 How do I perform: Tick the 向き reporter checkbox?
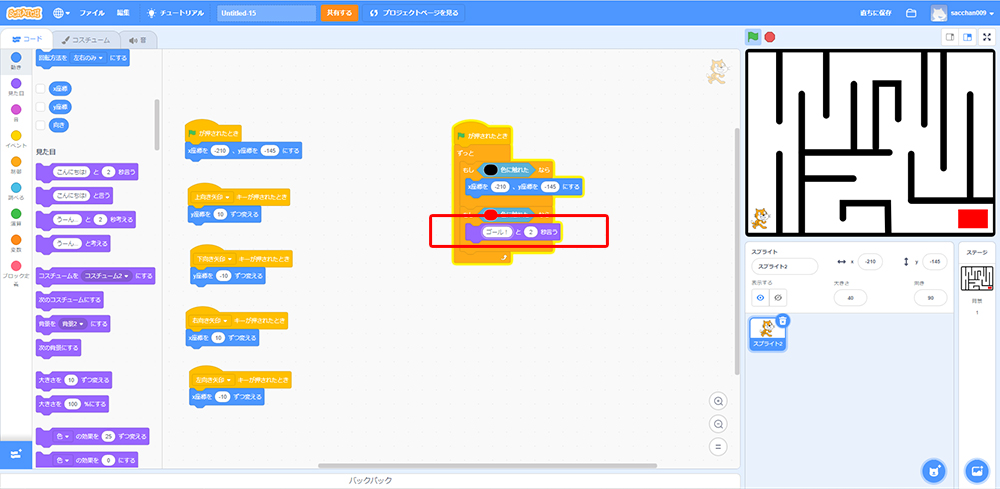click(40, 125)
